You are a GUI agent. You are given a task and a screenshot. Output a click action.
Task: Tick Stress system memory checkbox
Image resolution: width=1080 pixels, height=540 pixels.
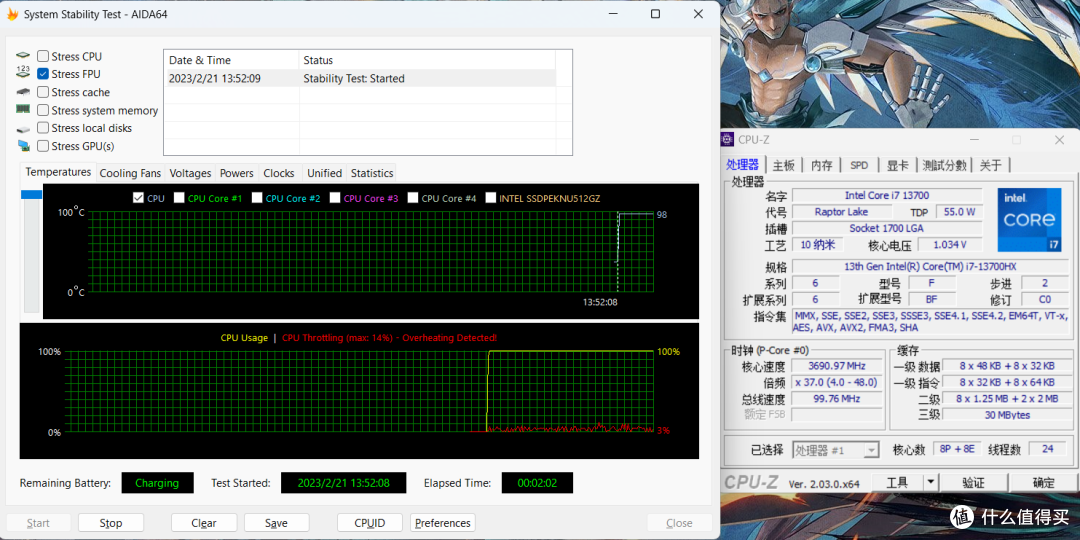(x=43, y=110)
